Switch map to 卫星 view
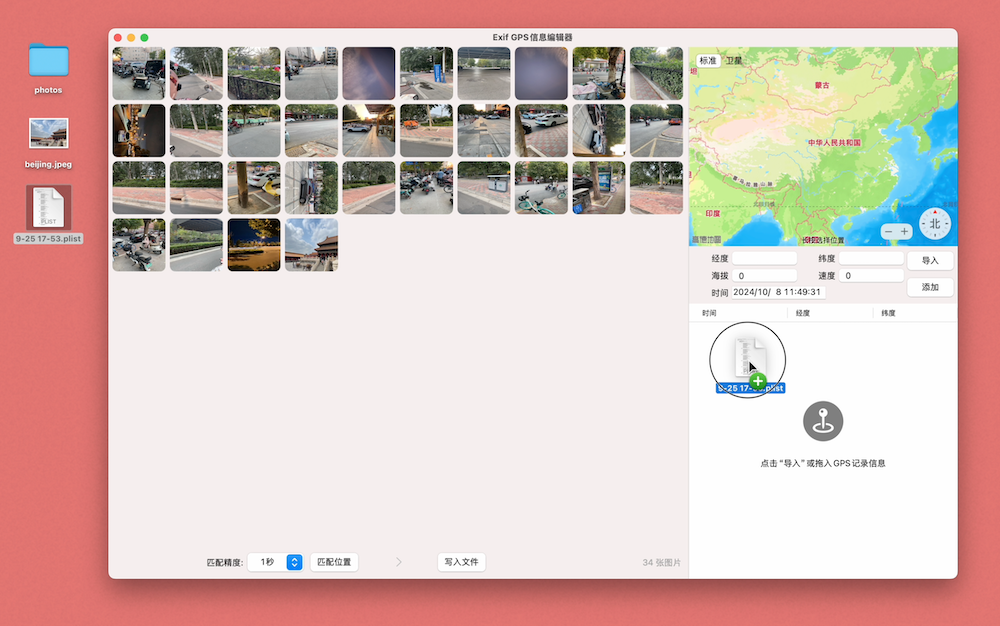 click(x=733, y=61)
